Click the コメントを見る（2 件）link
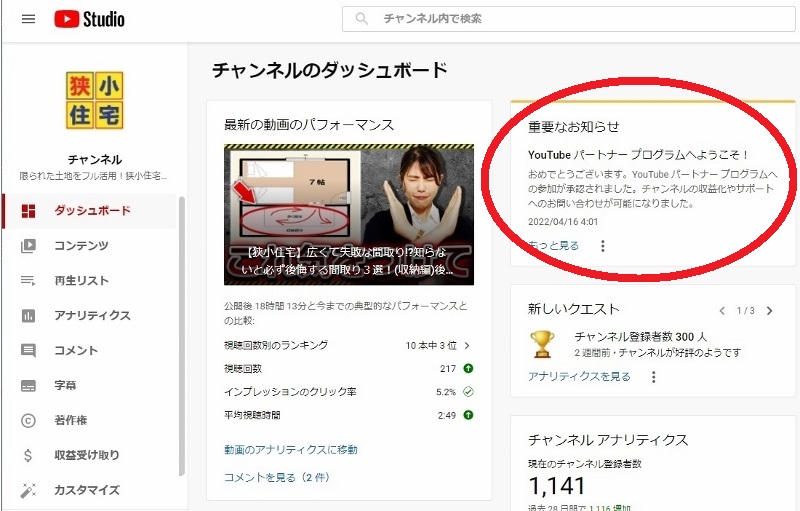This screenshot has width=800, height=511. pyautogui.click(x=277, y=477)
